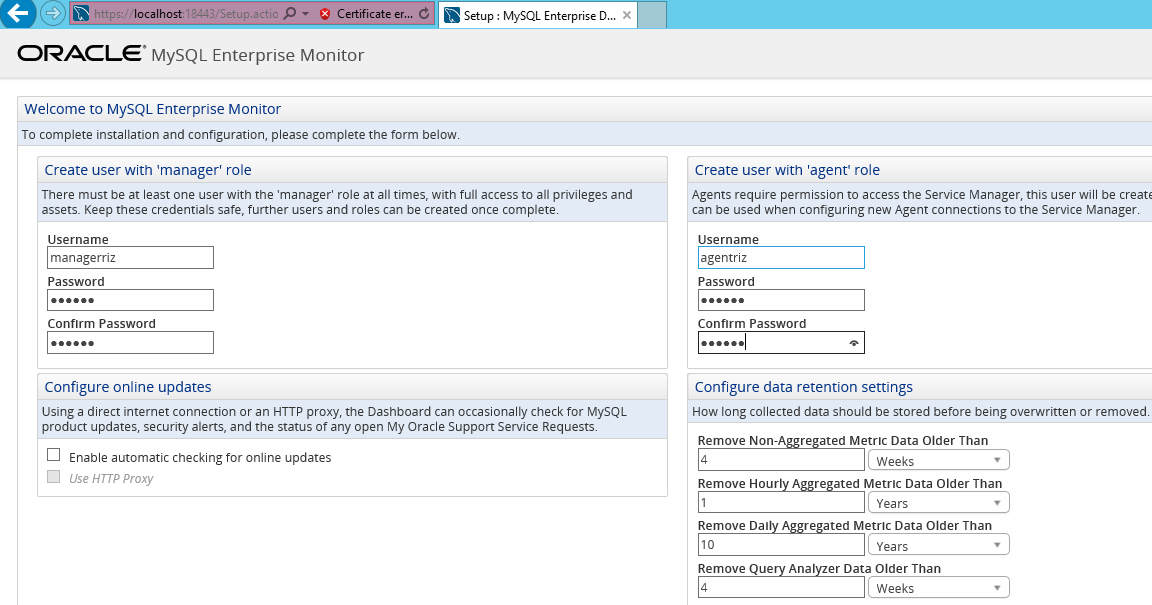The width and height of the screenshot is (1152, 605).
Task: Click 'Remove Non-Aggregated Metric Data Older Than' label
Action: 843,440
